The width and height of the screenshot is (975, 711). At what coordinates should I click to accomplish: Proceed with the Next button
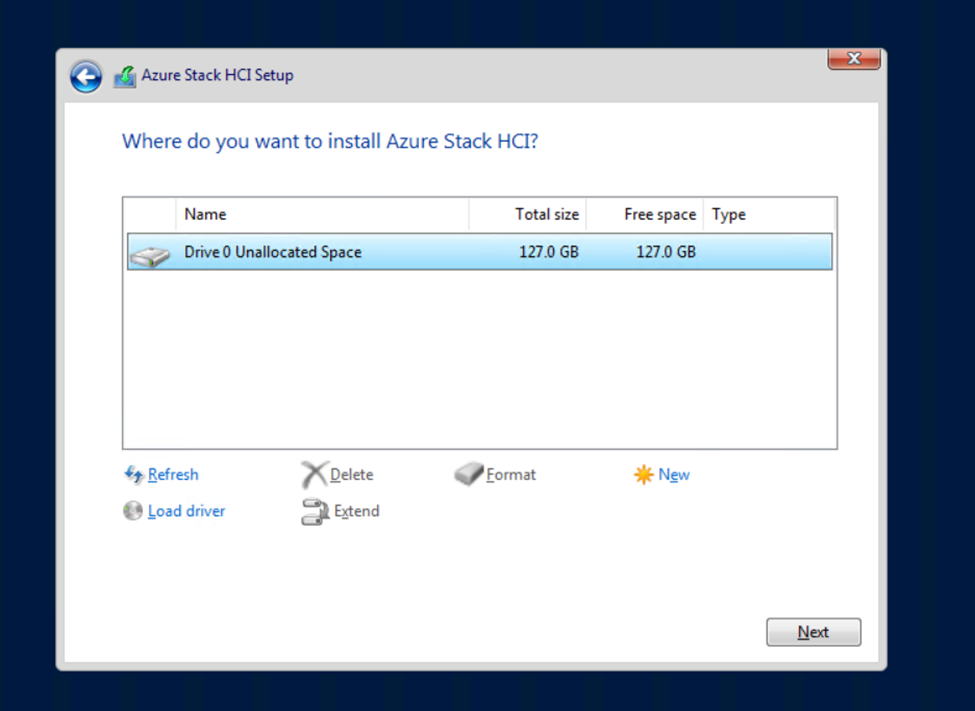click(813, 632)
